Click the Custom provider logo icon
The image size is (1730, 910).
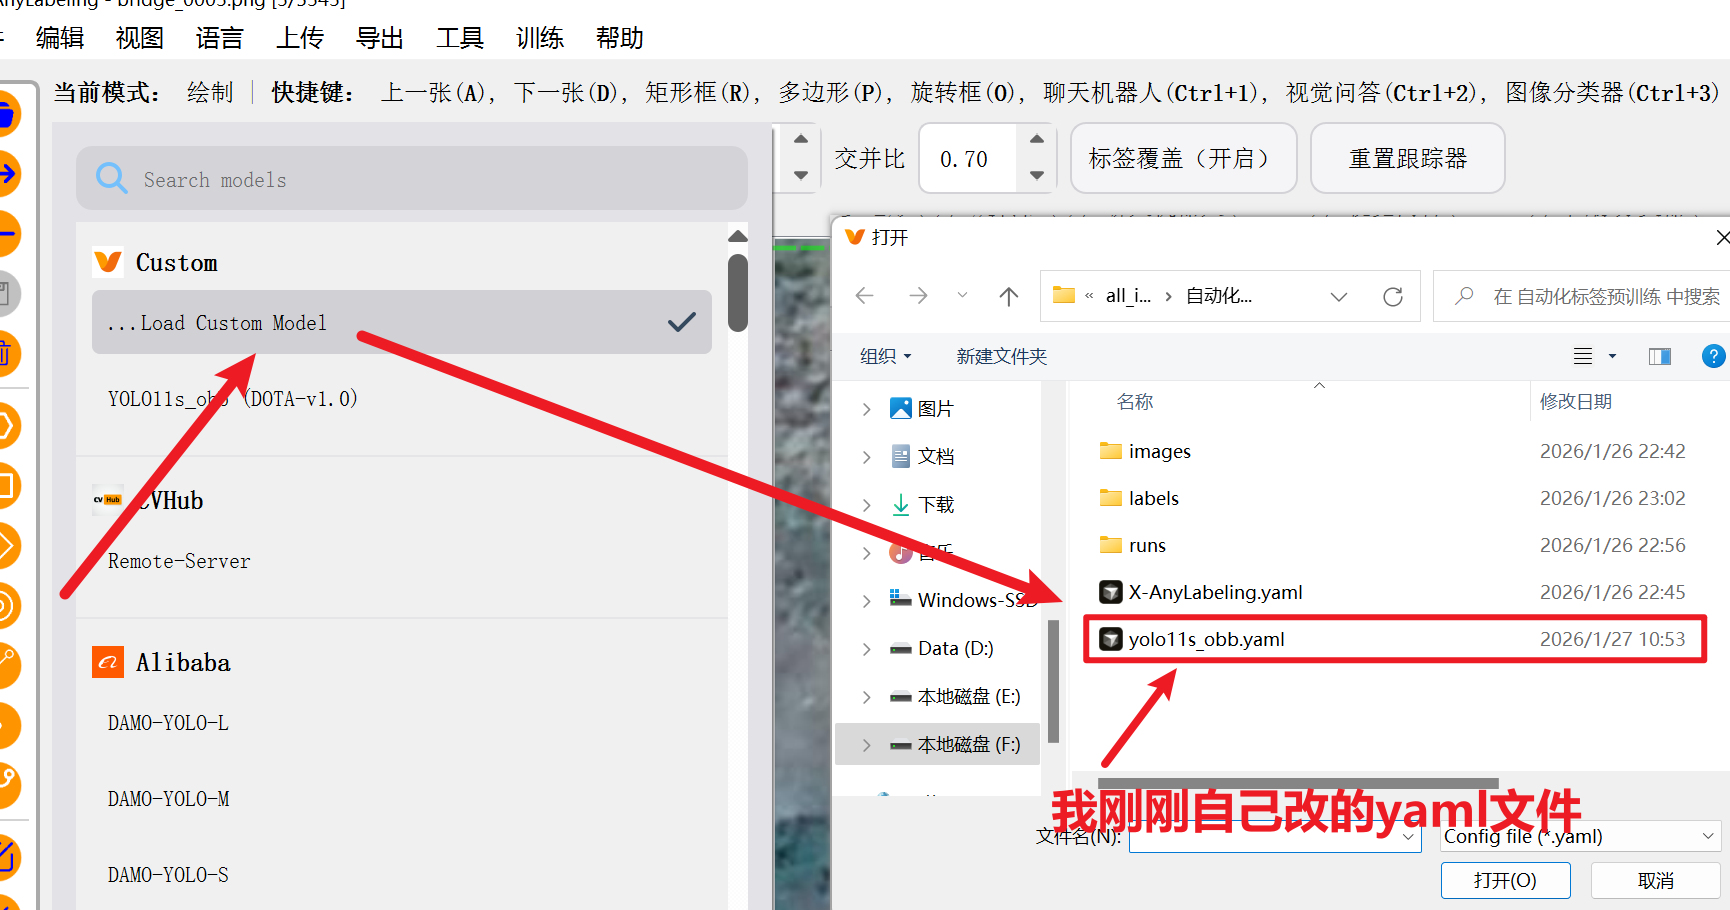point(108,262)
